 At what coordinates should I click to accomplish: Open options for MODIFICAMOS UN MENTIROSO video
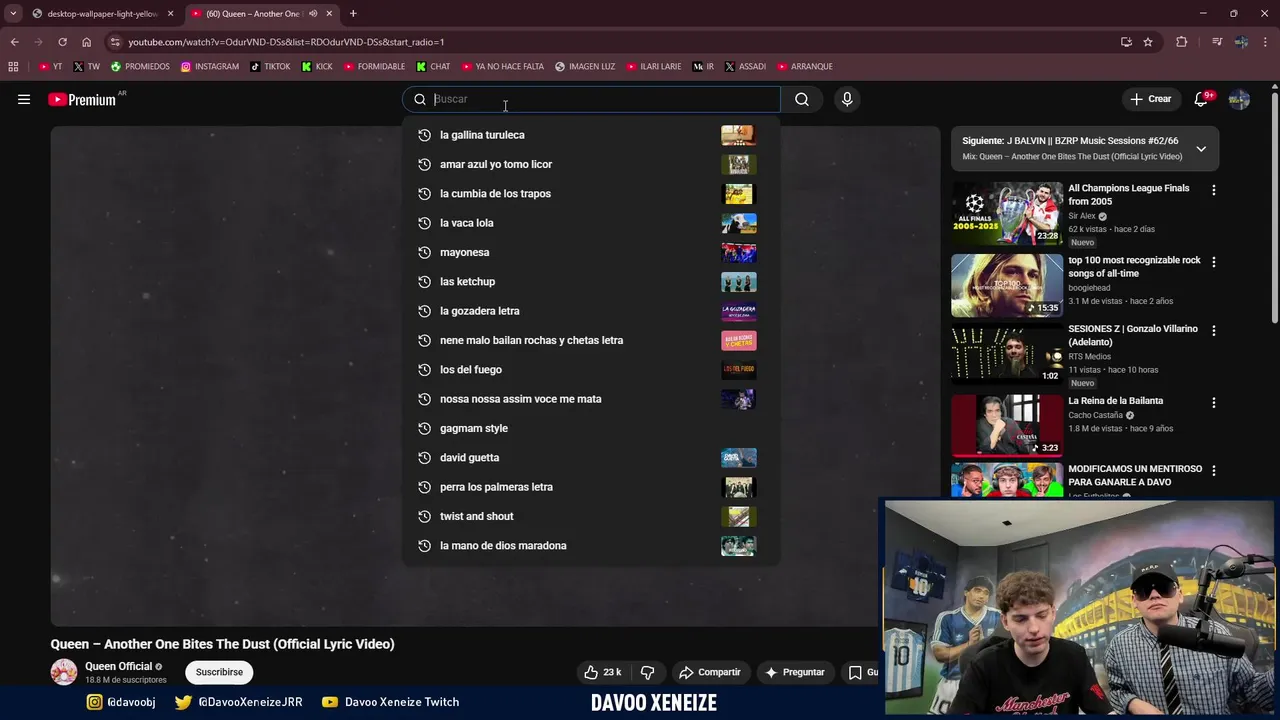(x=1214, y=470)
